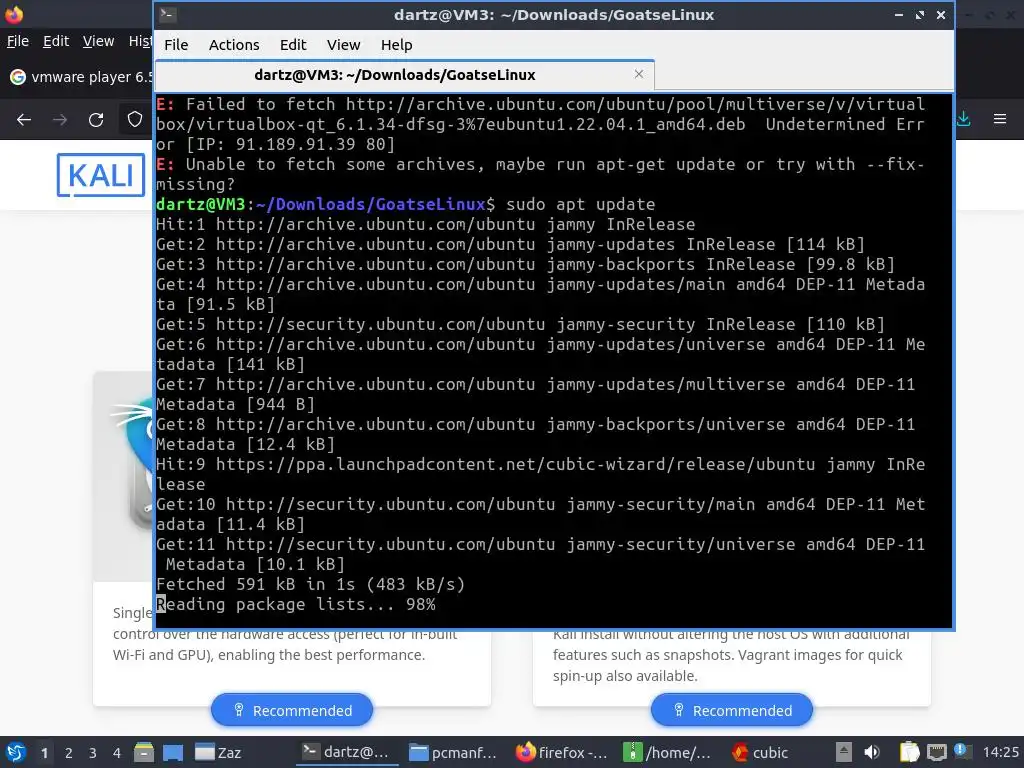Open the Zaz taskbar entry
1024x768 pixels.
coord(219,752)
